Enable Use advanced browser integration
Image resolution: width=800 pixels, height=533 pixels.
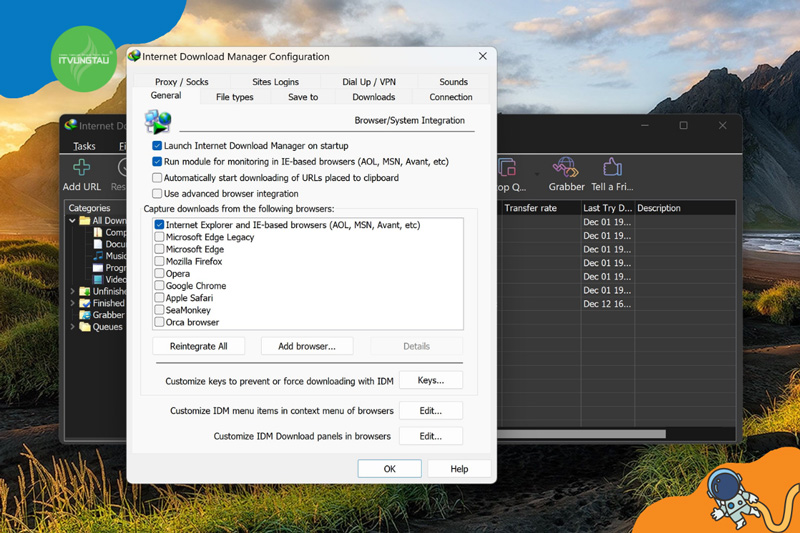(157, 193)
